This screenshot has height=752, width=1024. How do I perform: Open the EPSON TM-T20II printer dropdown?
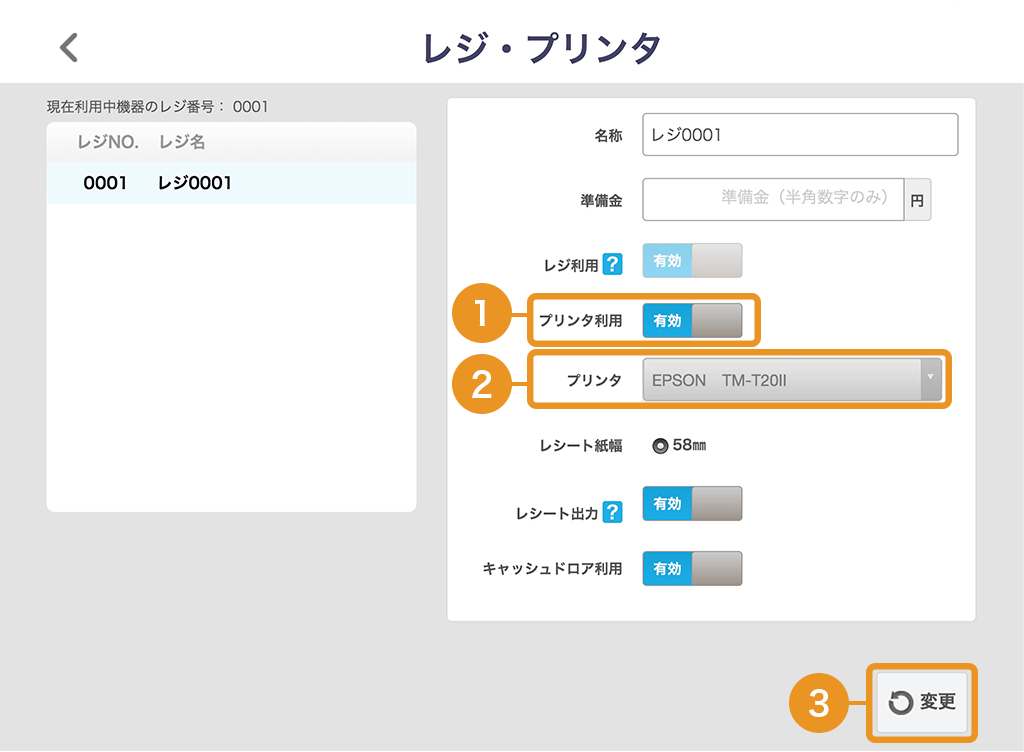click(792, 379)
